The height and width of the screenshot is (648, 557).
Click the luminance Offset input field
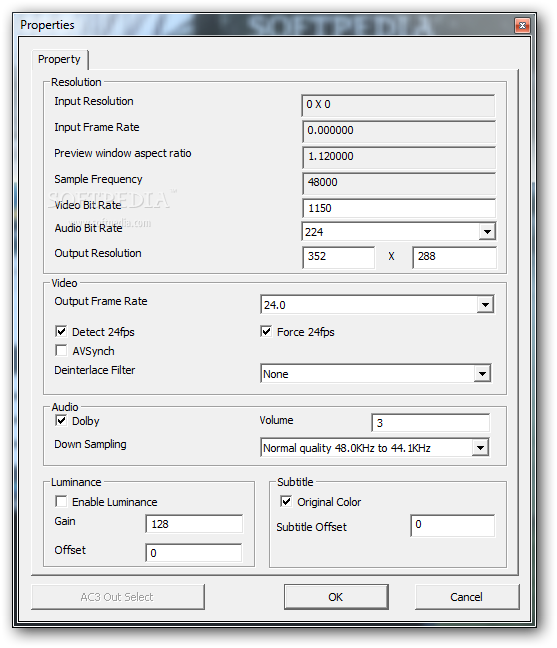(x=193, y=553)
